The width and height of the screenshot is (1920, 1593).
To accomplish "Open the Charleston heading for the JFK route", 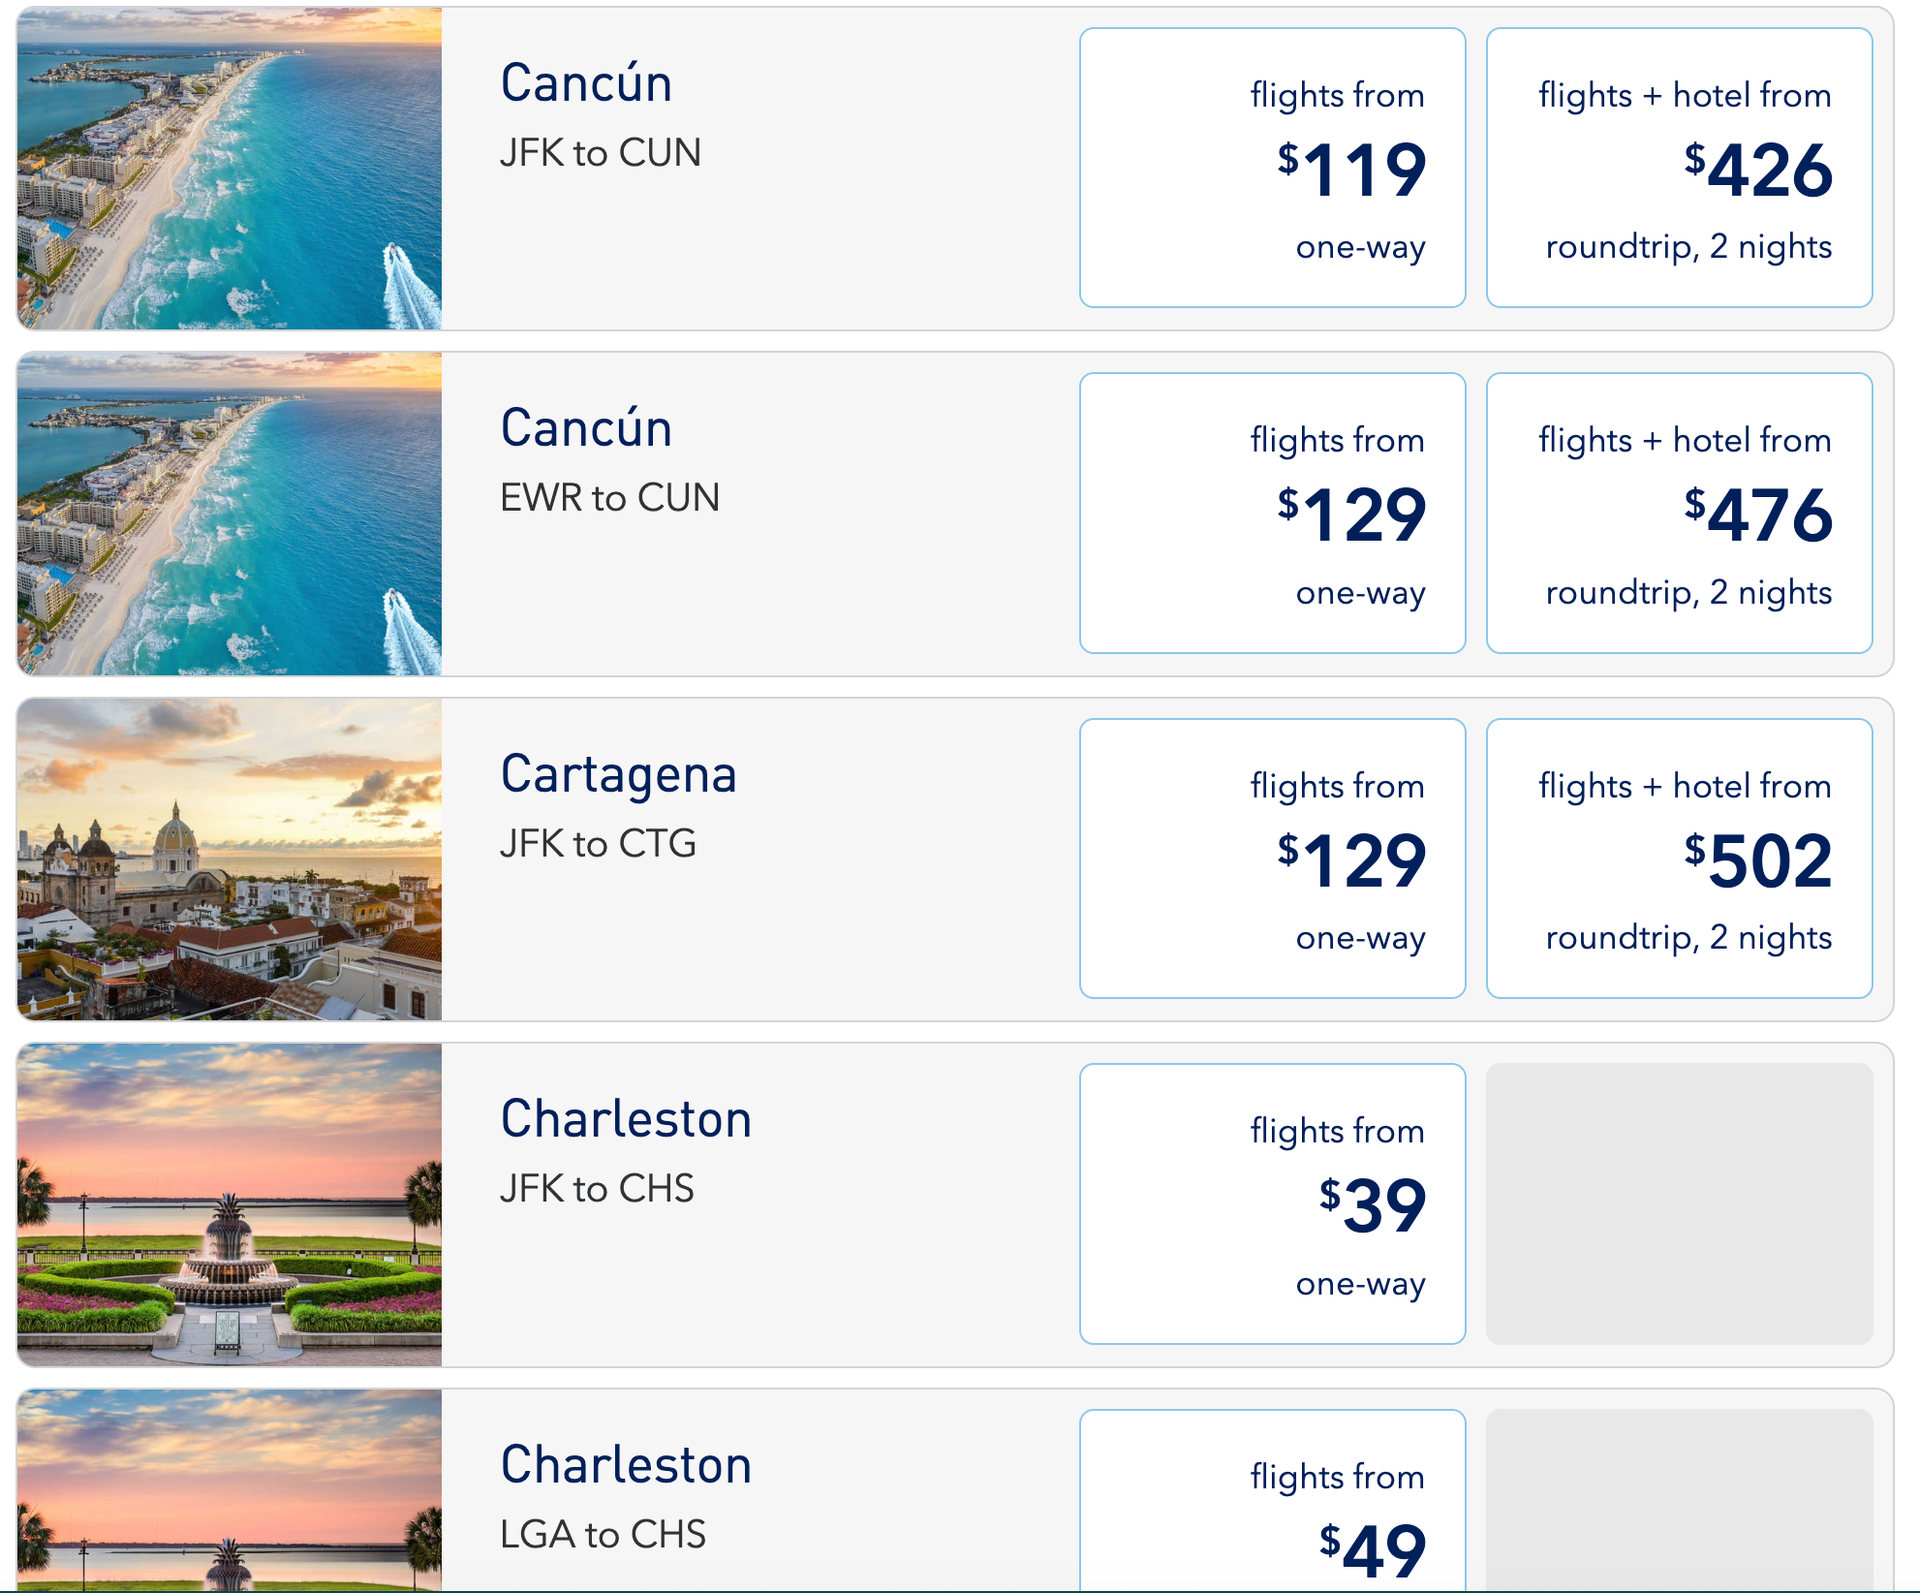I will (625, 1118).
